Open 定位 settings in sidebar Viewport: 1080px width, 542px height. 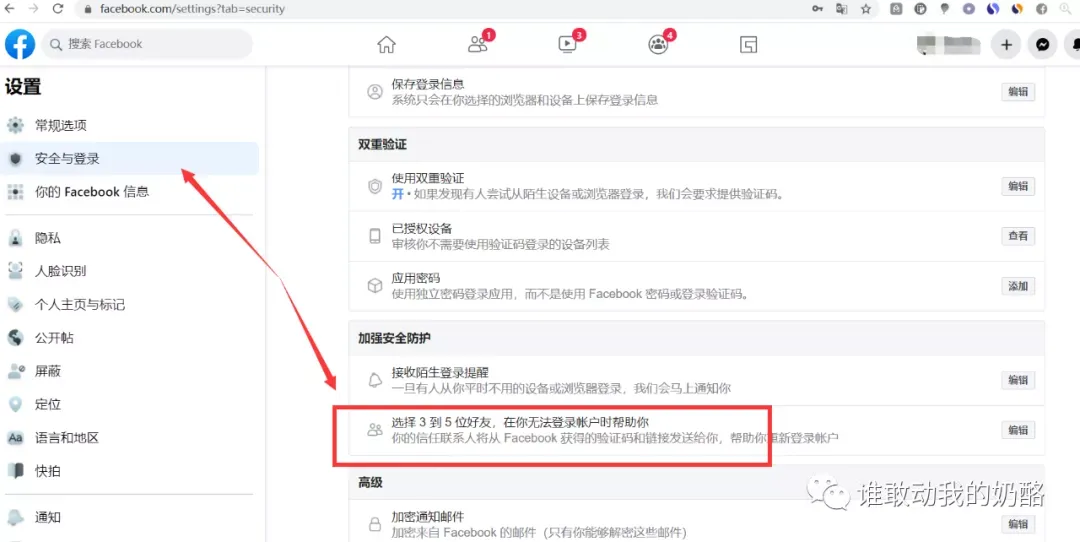[129, 404]
